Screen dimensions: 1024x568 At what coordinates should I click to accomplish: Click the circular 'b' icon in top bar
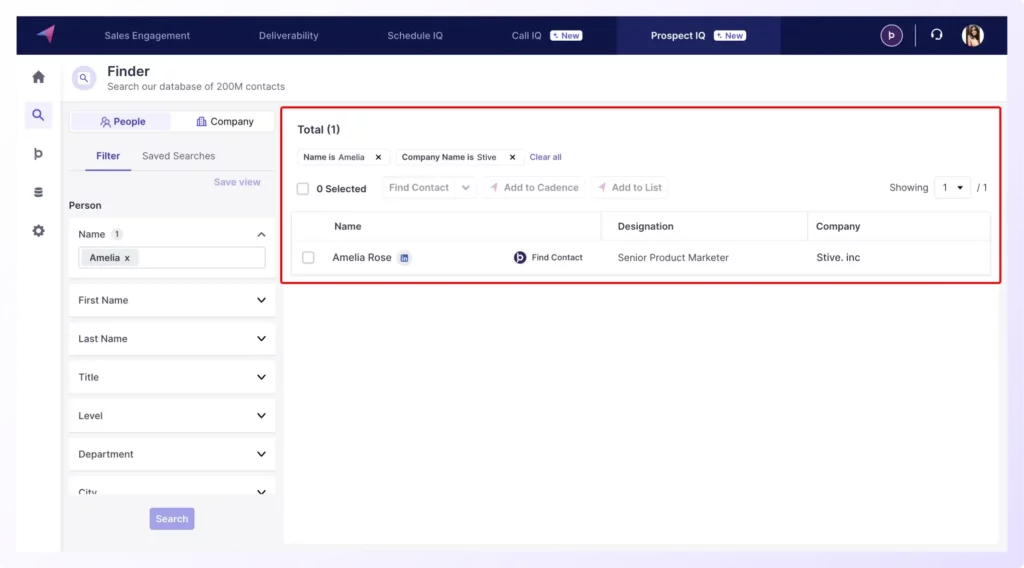point(891,35)
